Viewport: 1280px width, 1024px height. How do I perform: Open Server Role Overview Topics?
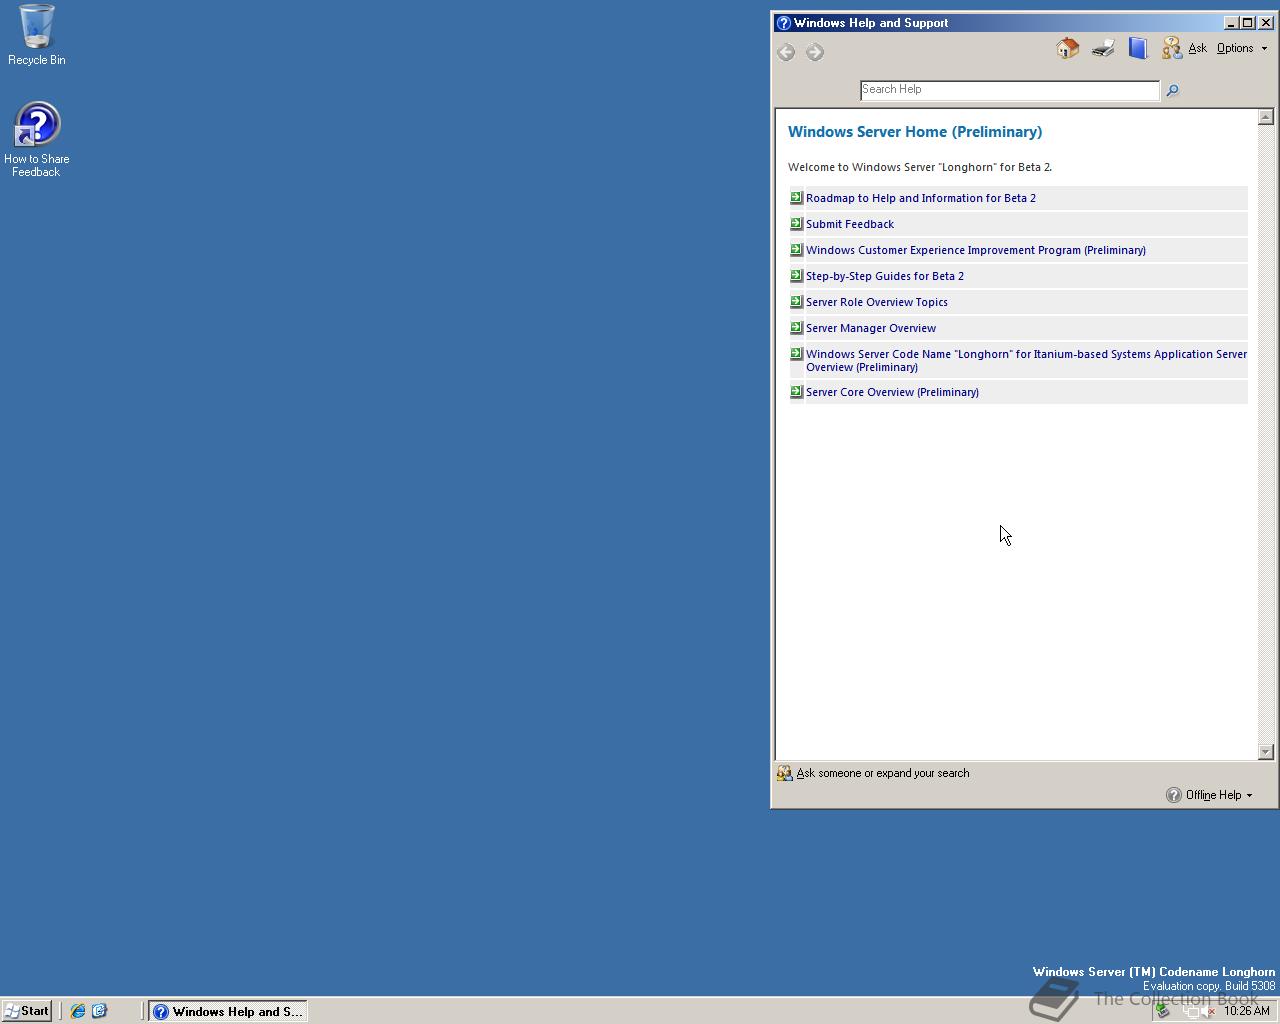coord(877,302)
